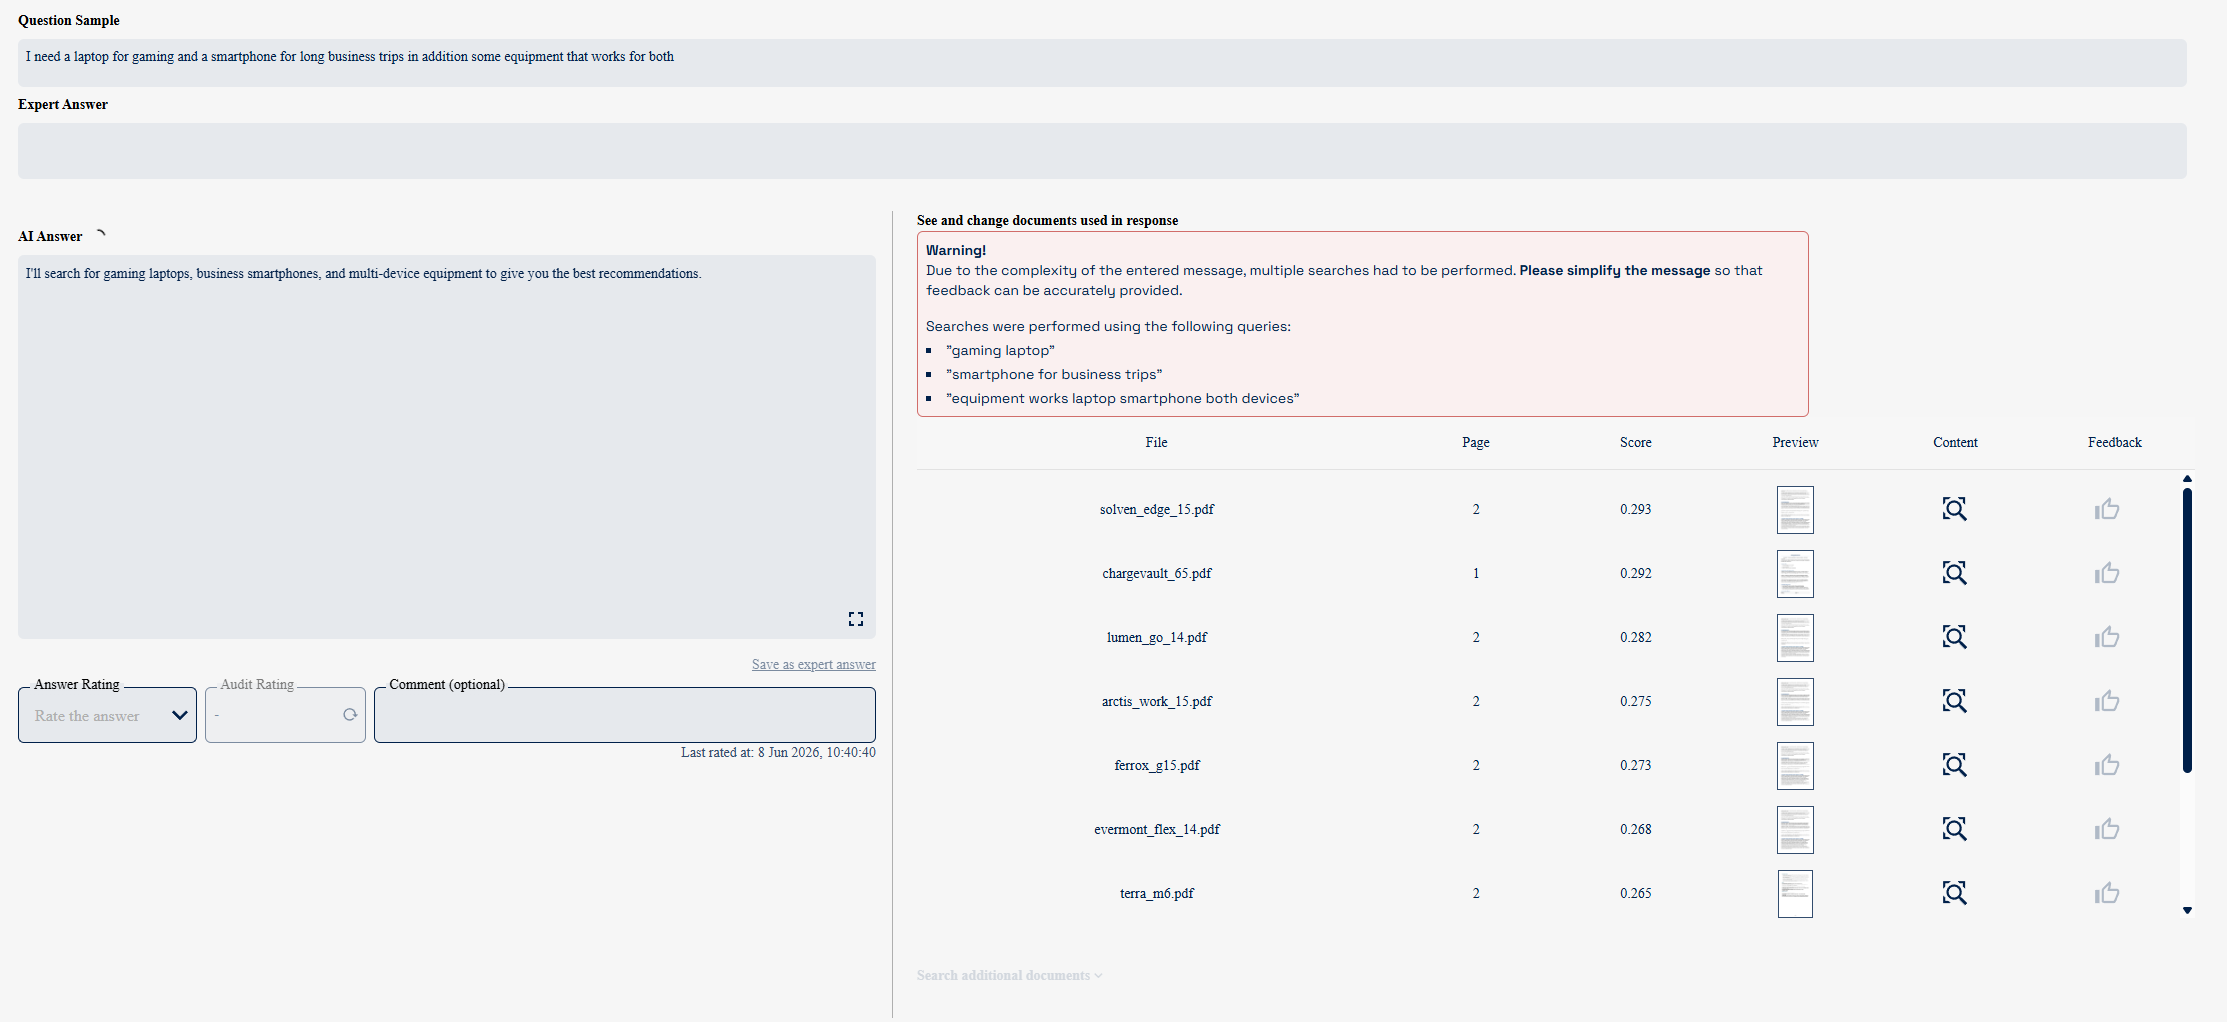This screenshot has height=1022, width=2230.
Task: Select the ferrox_g15.pdf file name
Action: tap(1157, 766)
